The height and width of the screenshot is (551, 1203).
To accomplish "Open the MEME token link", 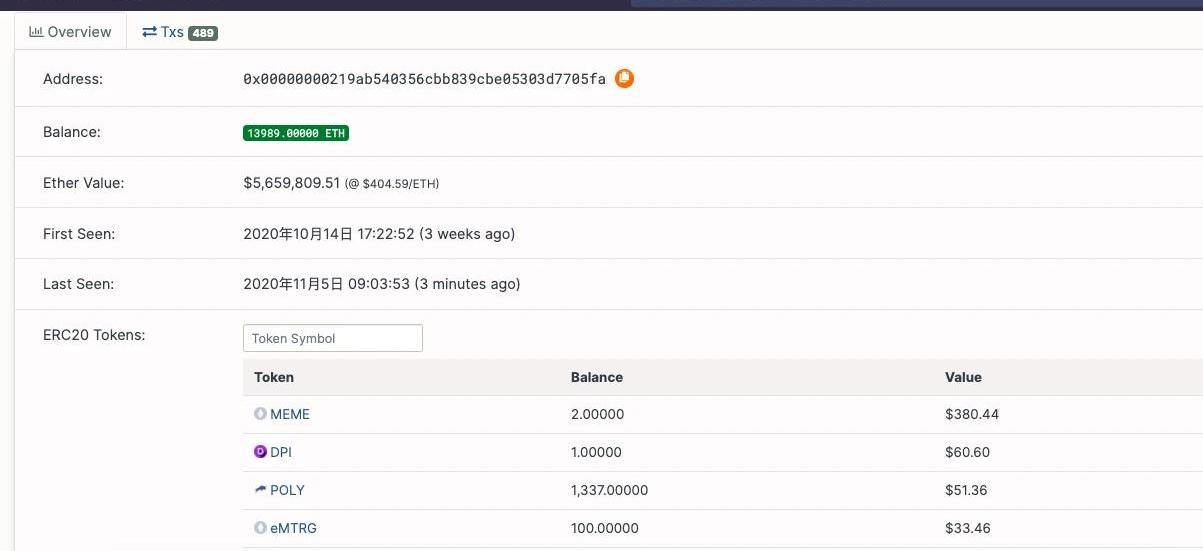I will tap(290, 414).
